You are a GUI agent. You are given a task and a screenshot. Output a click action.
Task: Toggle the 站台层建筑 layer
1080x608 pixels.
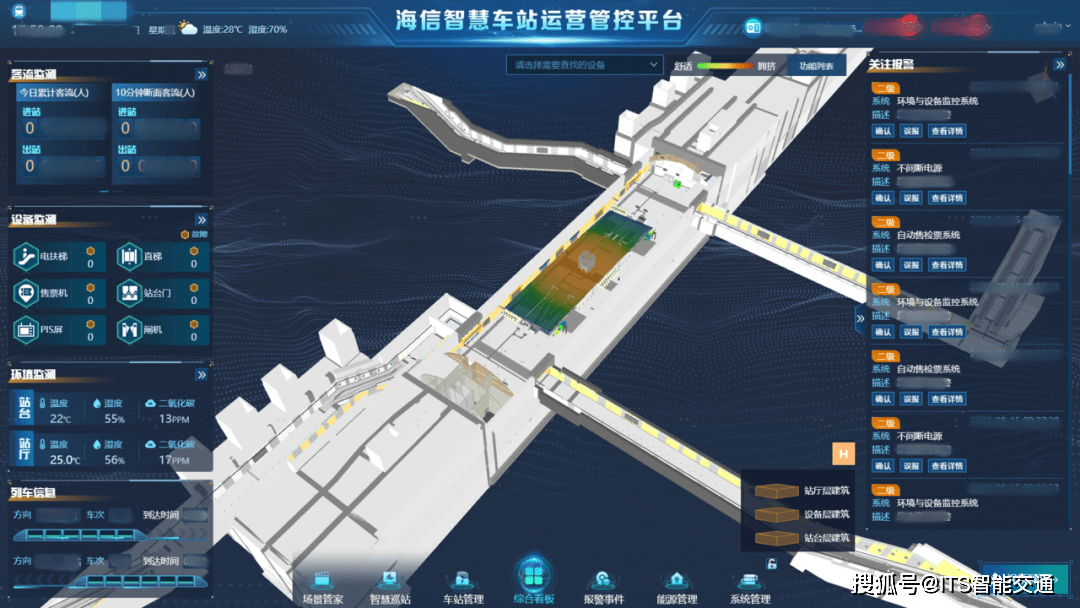click(x=802, y=538)
